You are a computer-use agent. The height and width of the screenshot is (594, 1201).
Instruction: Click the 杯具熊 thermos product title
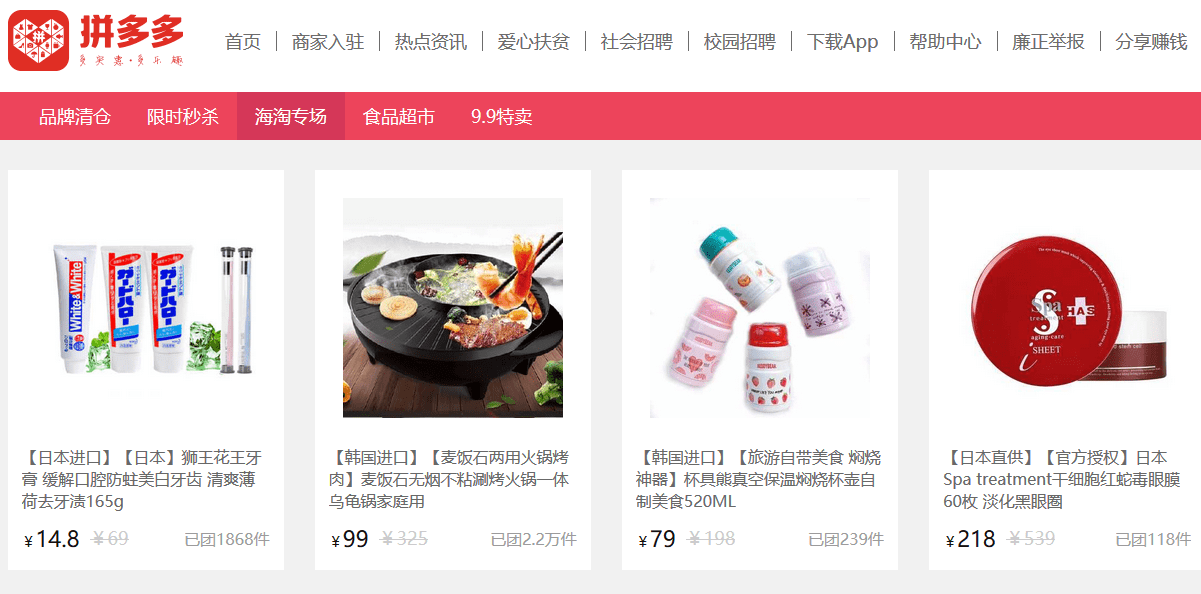click(x=760, y=479)
